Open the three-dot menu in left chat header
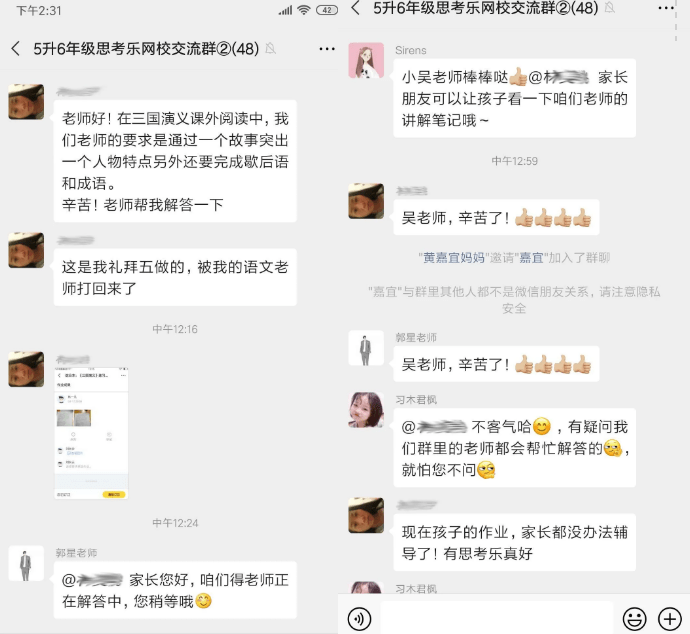 pos(327,49)
